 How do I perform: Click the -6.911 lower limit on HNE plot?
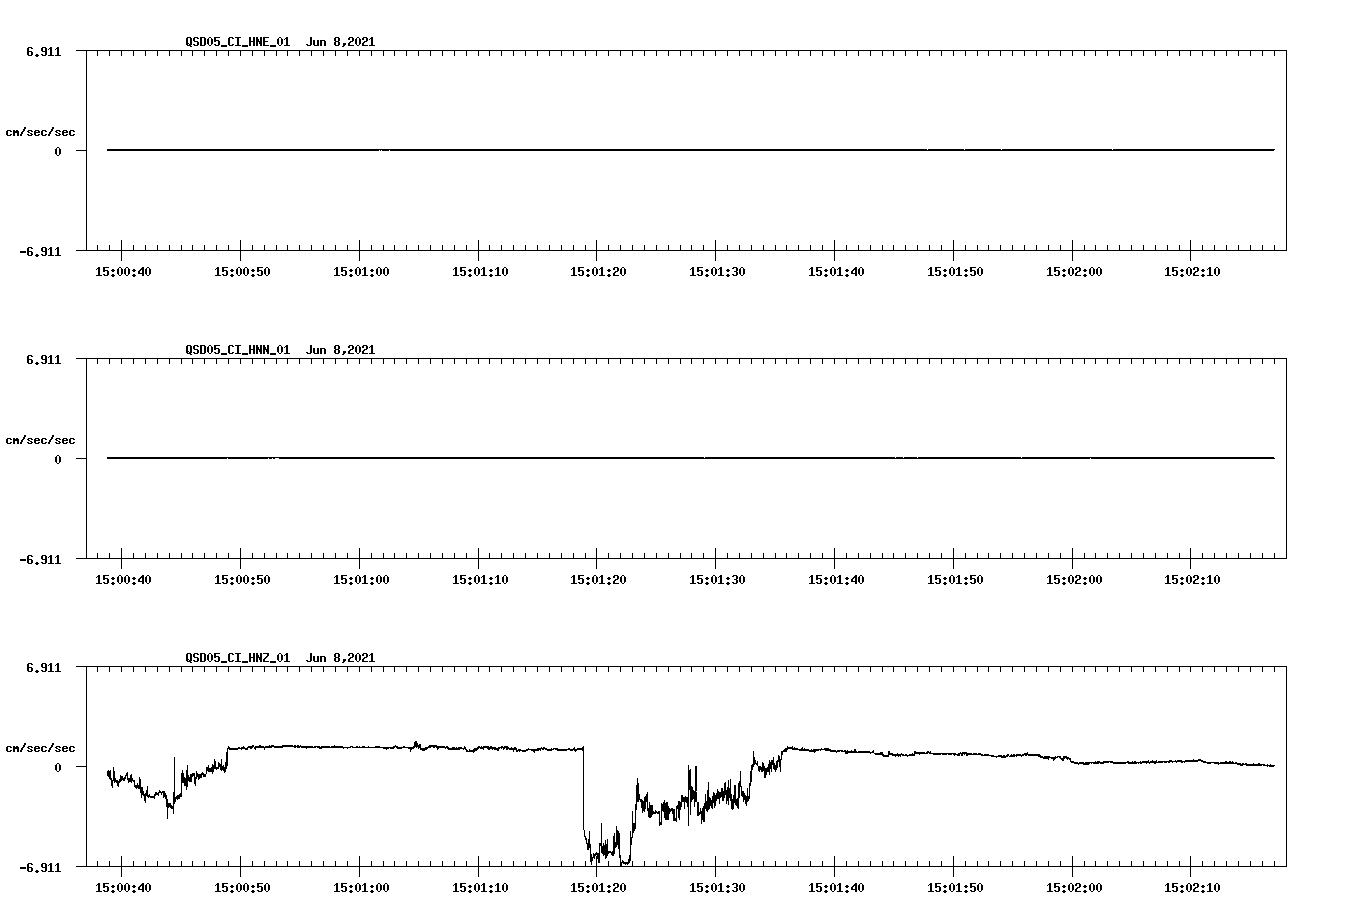(x=40, y=252)
